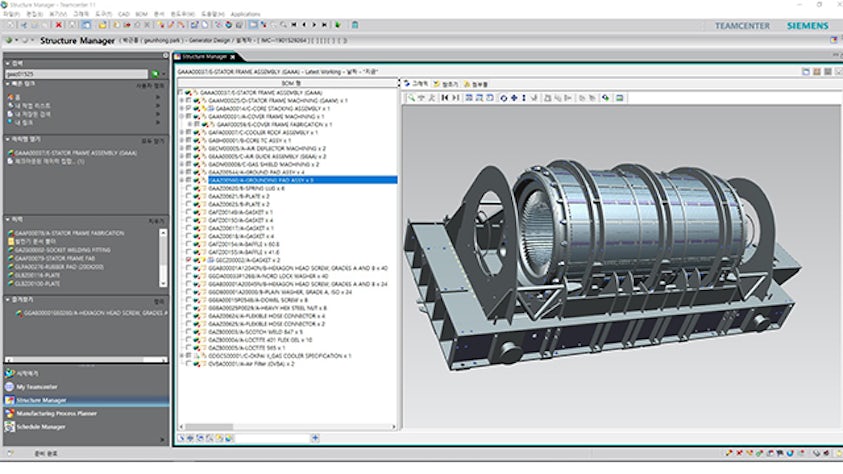
Task: Toggle checkbox for DOWEL SCREW x 8 row
Action: 188,300
